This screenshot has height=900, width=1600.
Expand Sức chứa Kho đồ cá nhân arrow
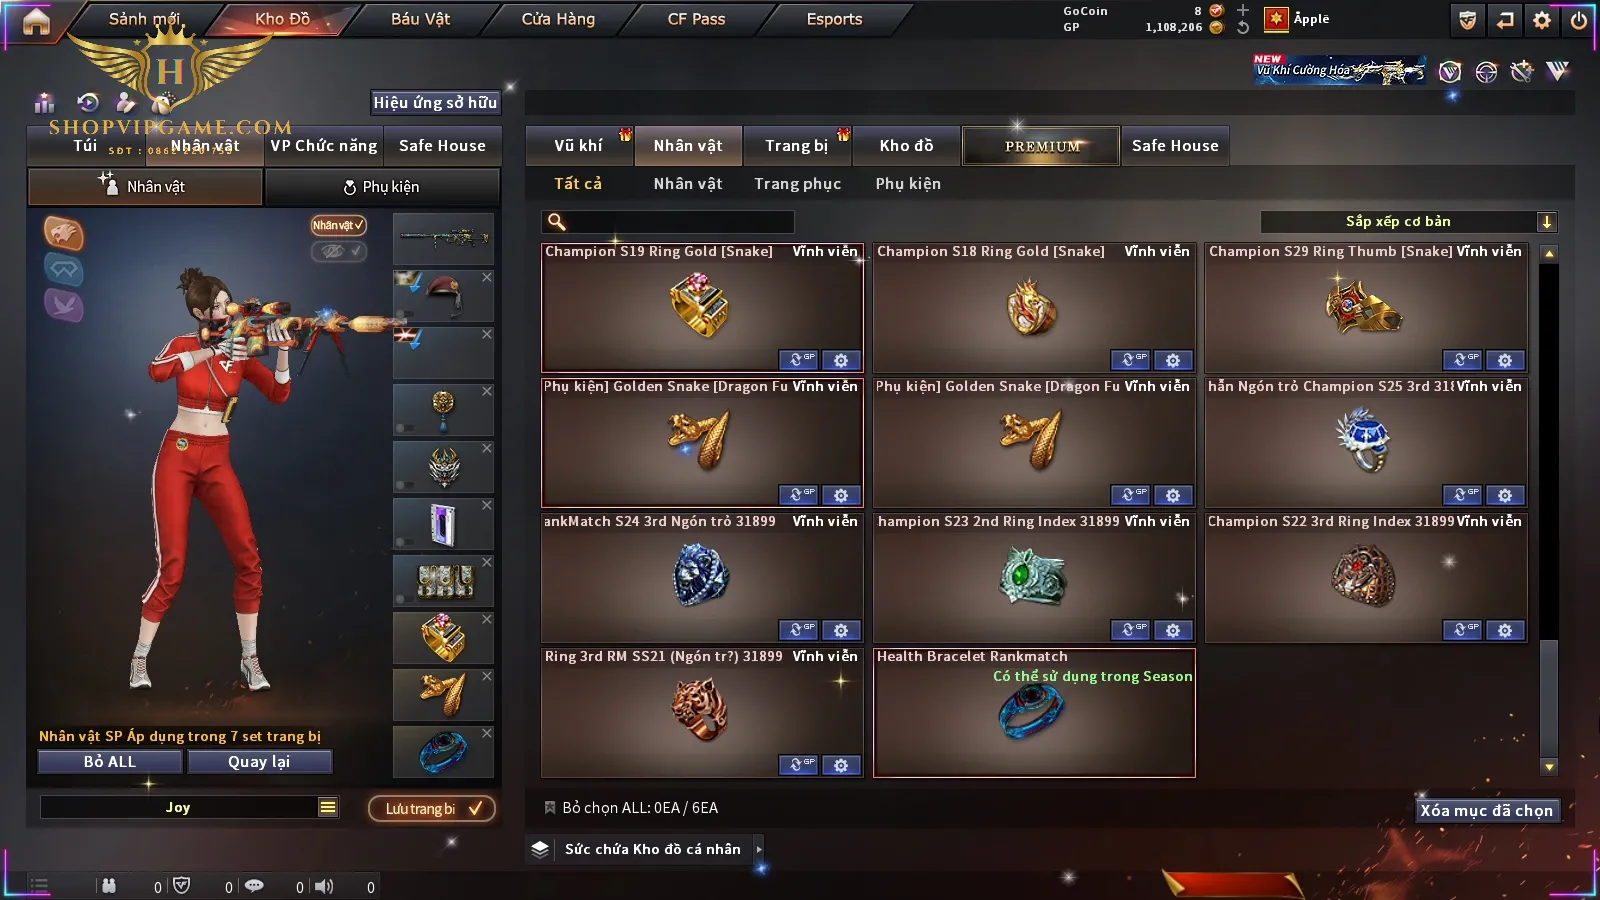(x=759, y=849)
